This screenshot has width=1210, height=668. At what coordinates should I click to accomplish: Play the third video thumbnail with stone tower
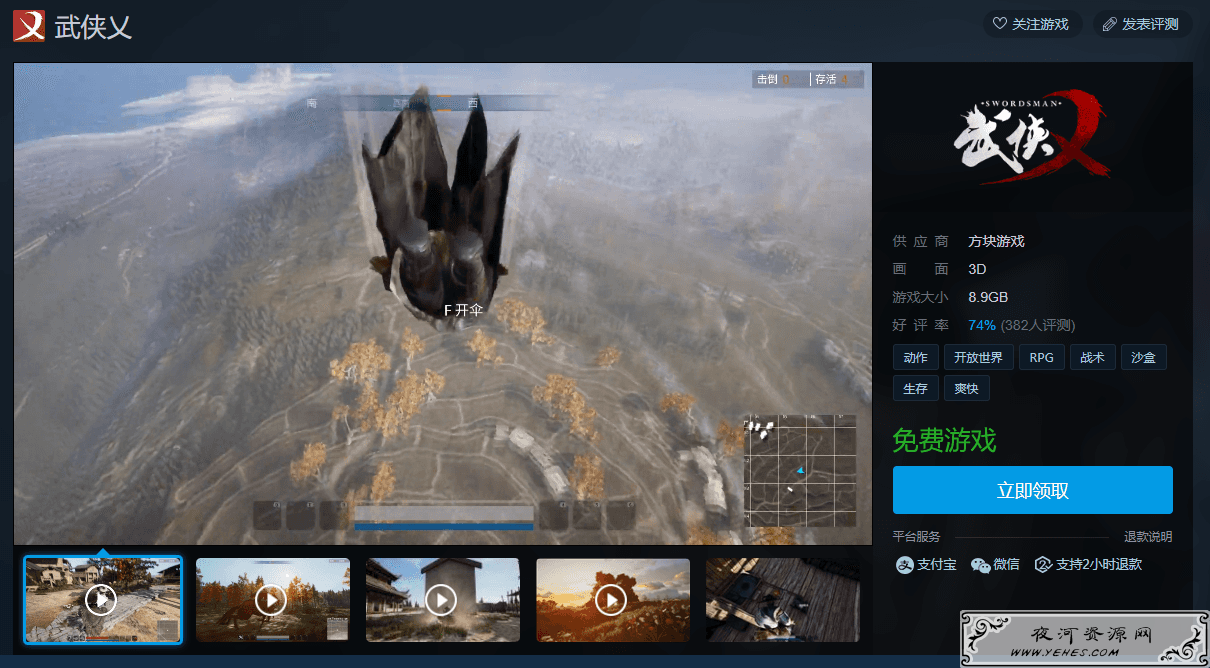click(x=442, y=600)
